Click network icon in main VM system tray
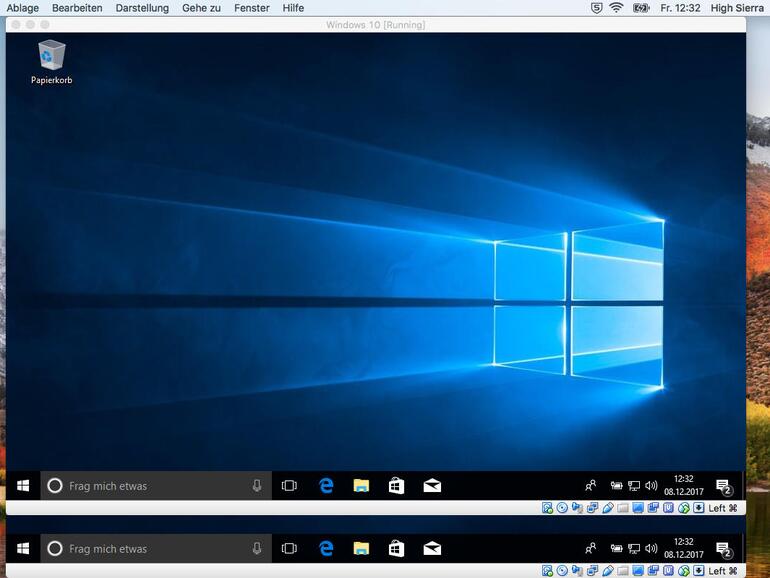The width and height of the screenshot is (770, 578). click(x=634, y=486)
